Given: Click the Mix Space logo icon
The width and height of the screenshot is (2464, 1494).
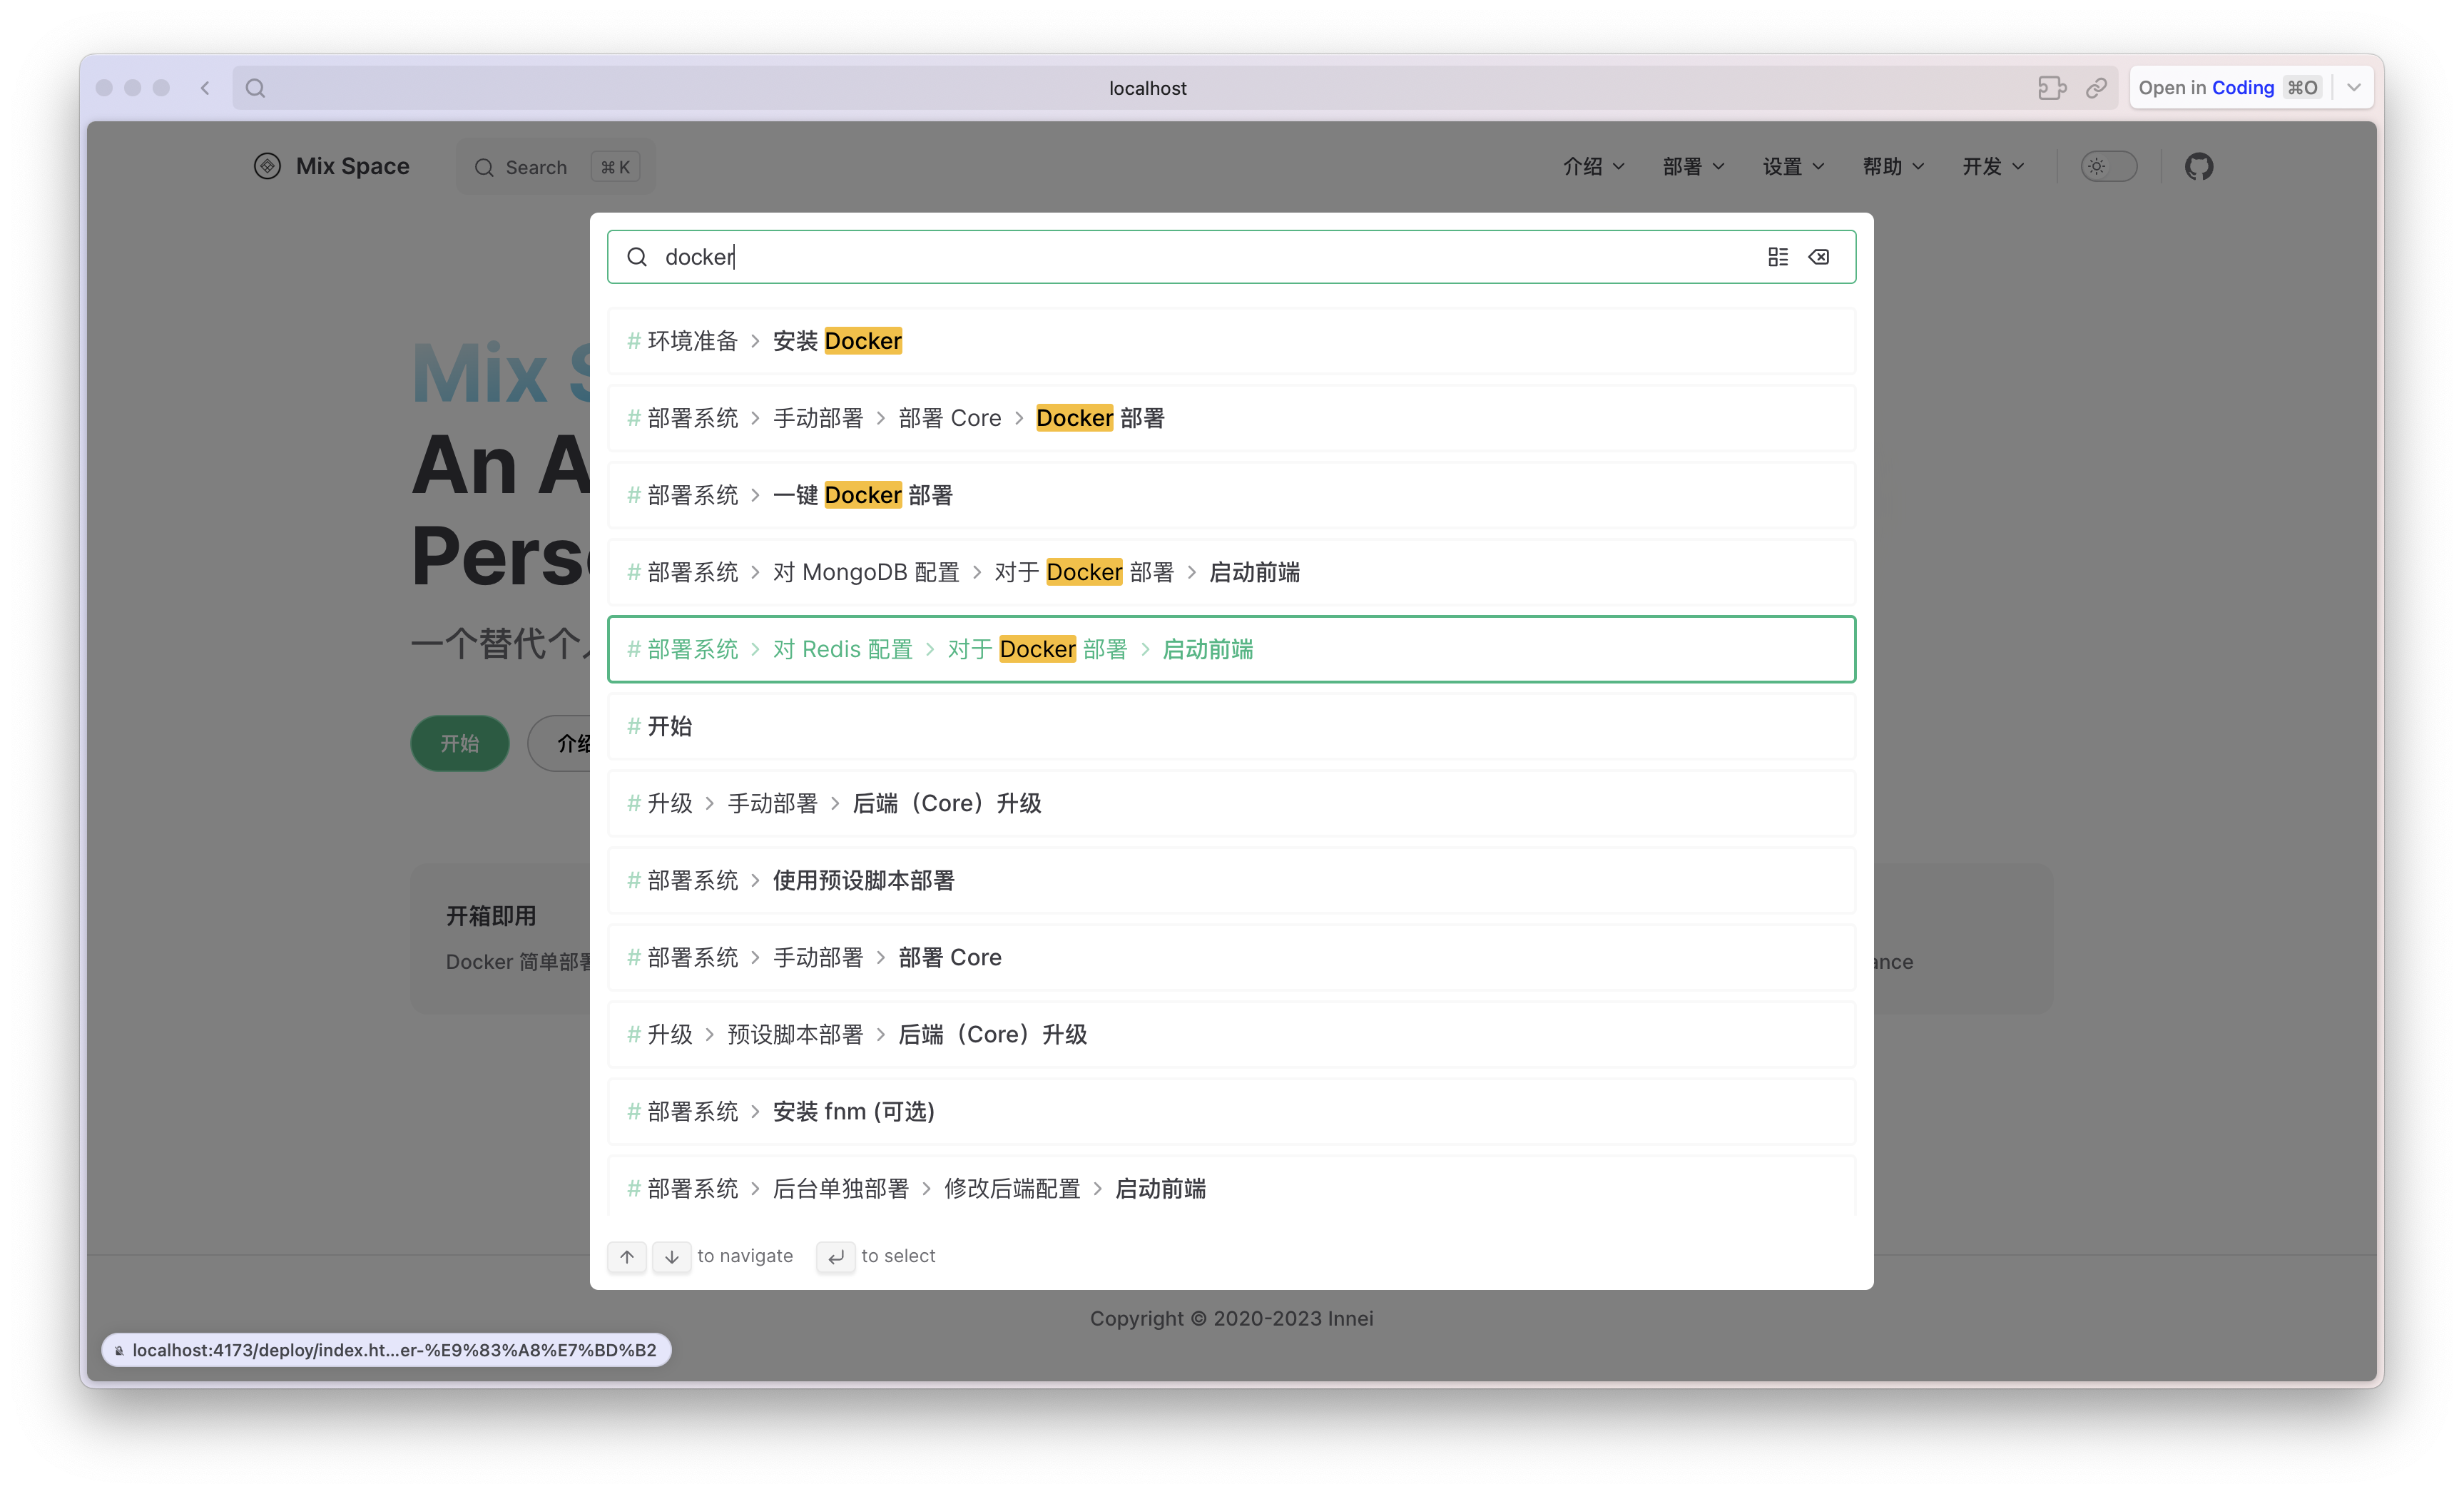Looking at the screenshot, I should [267, 166].
